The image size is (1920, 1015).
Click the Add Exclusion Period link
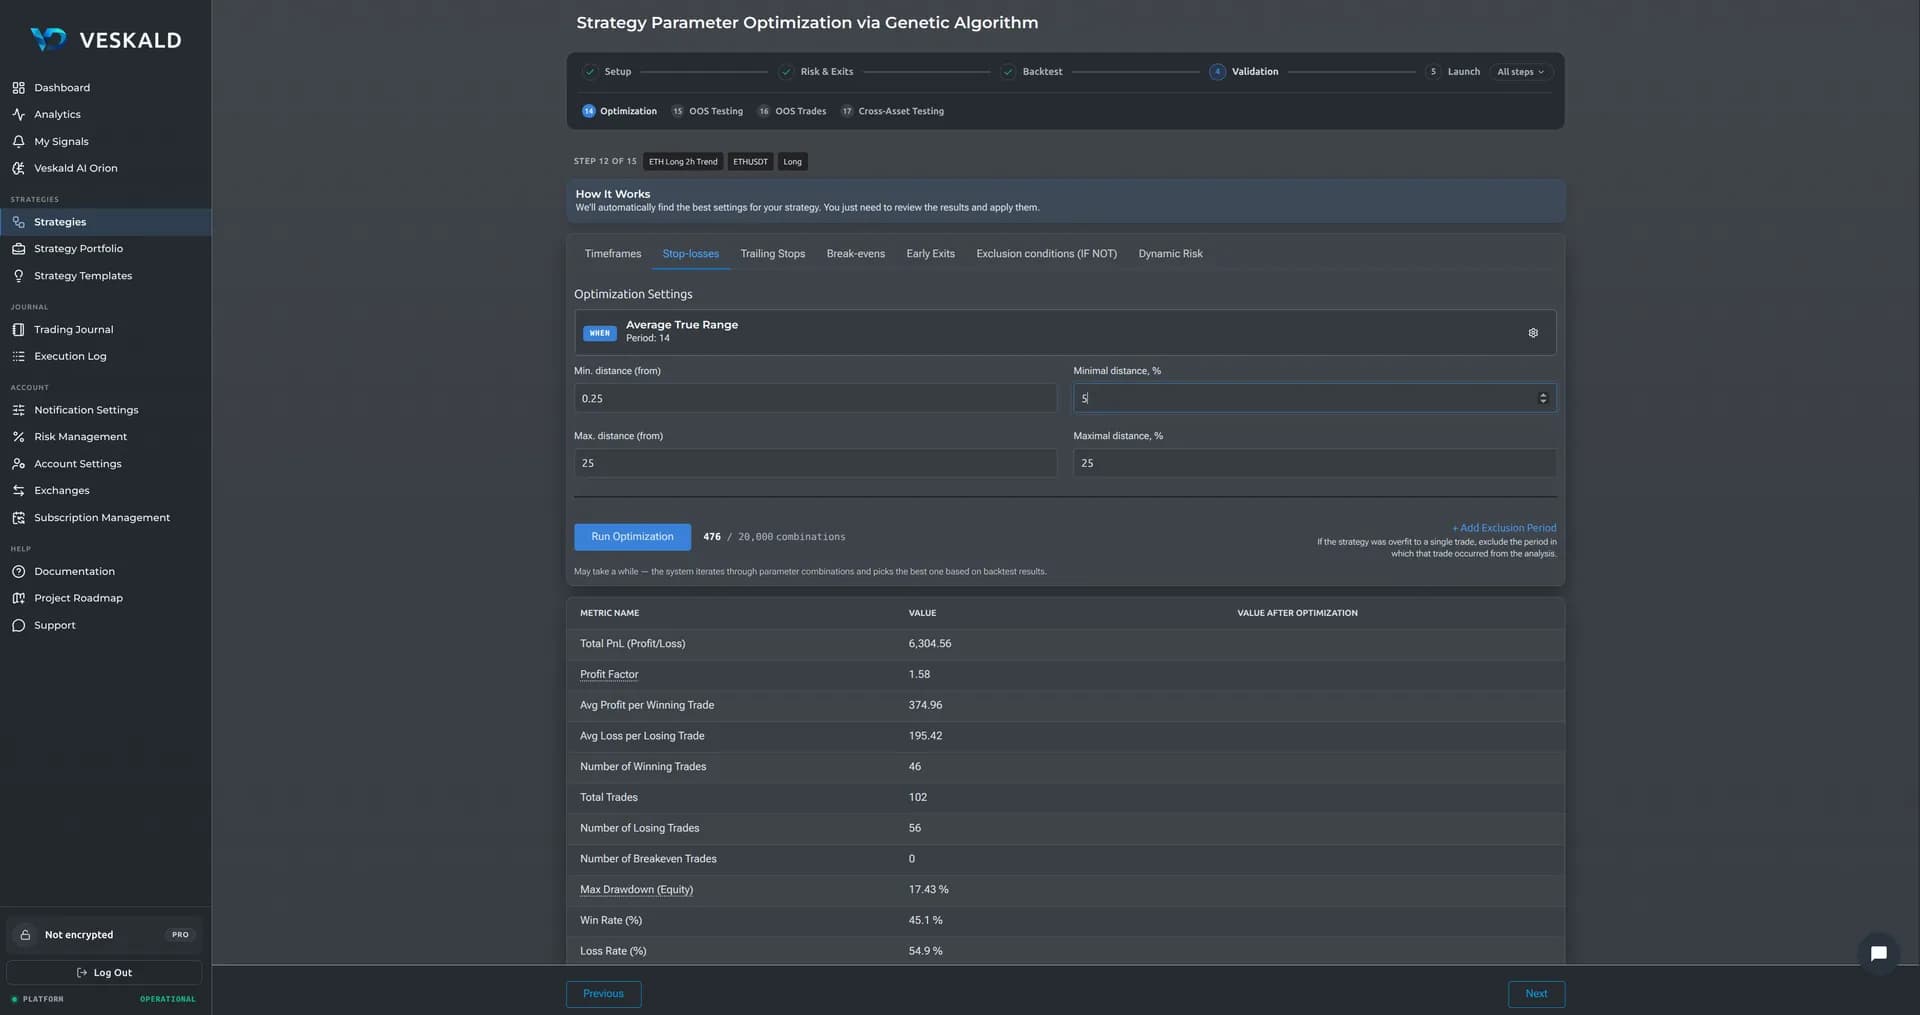(1504, 528)
